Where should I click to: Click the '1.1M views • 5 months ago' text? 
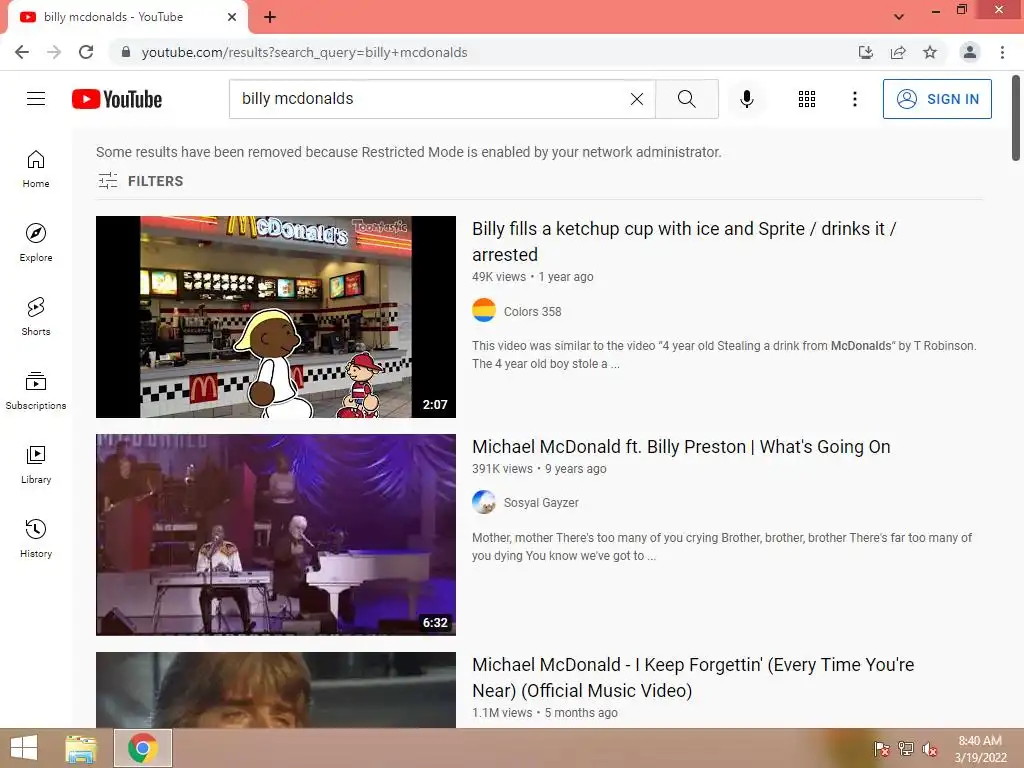[x=545, y=712]
